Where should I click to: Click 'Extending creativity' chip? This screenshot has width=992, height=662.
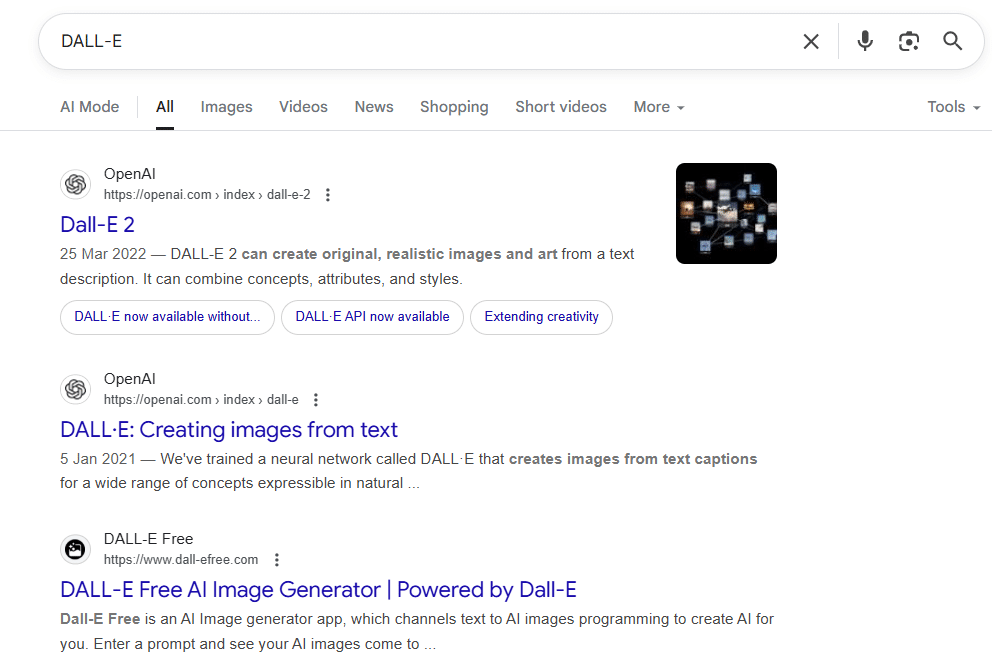pos(542,317)
